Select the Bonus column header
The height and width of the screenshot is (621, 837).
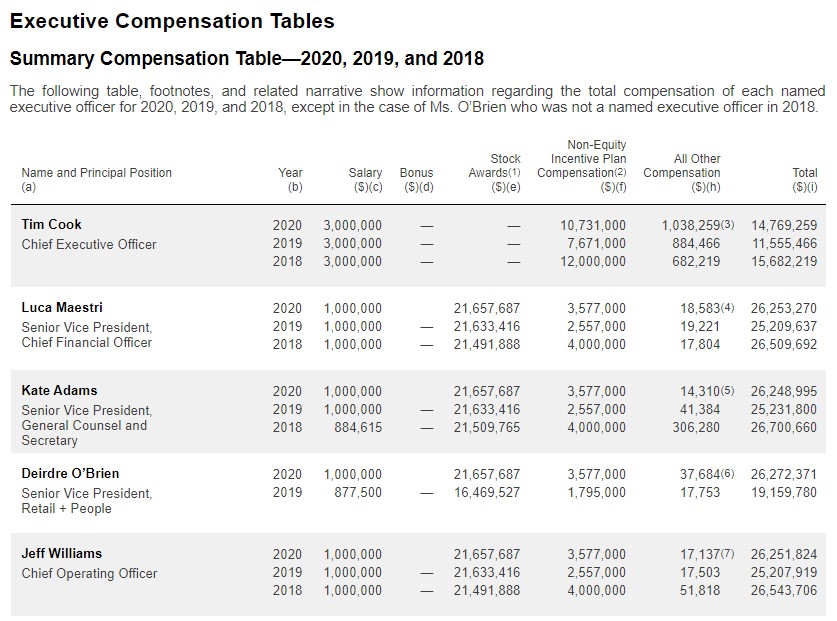416,173
